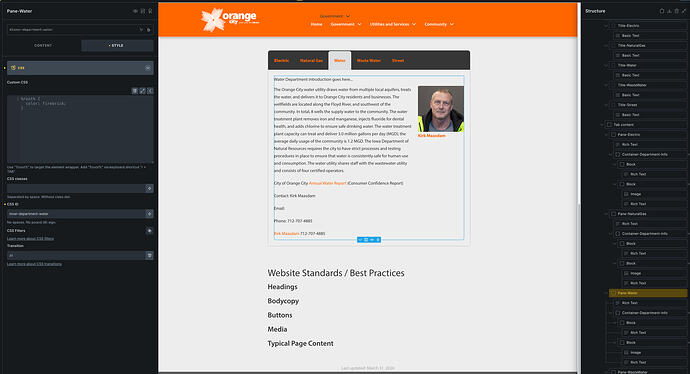690x374 pixels.
Task: Open the Home menu item
Action: click(x=316, y=24)
